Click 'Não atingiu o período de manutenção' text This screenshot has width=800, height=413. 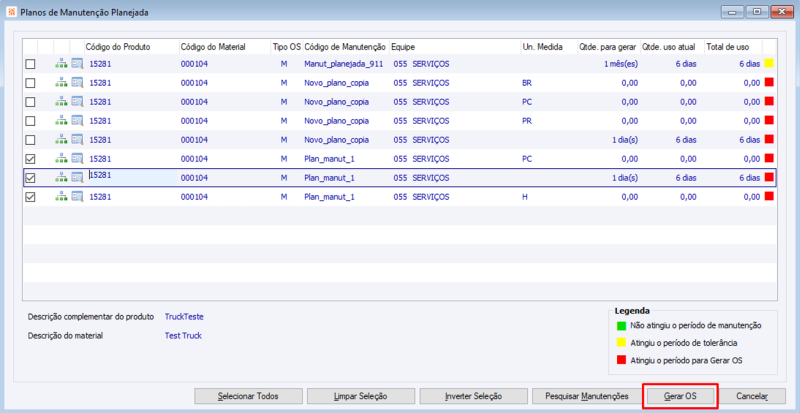[696, 325]
